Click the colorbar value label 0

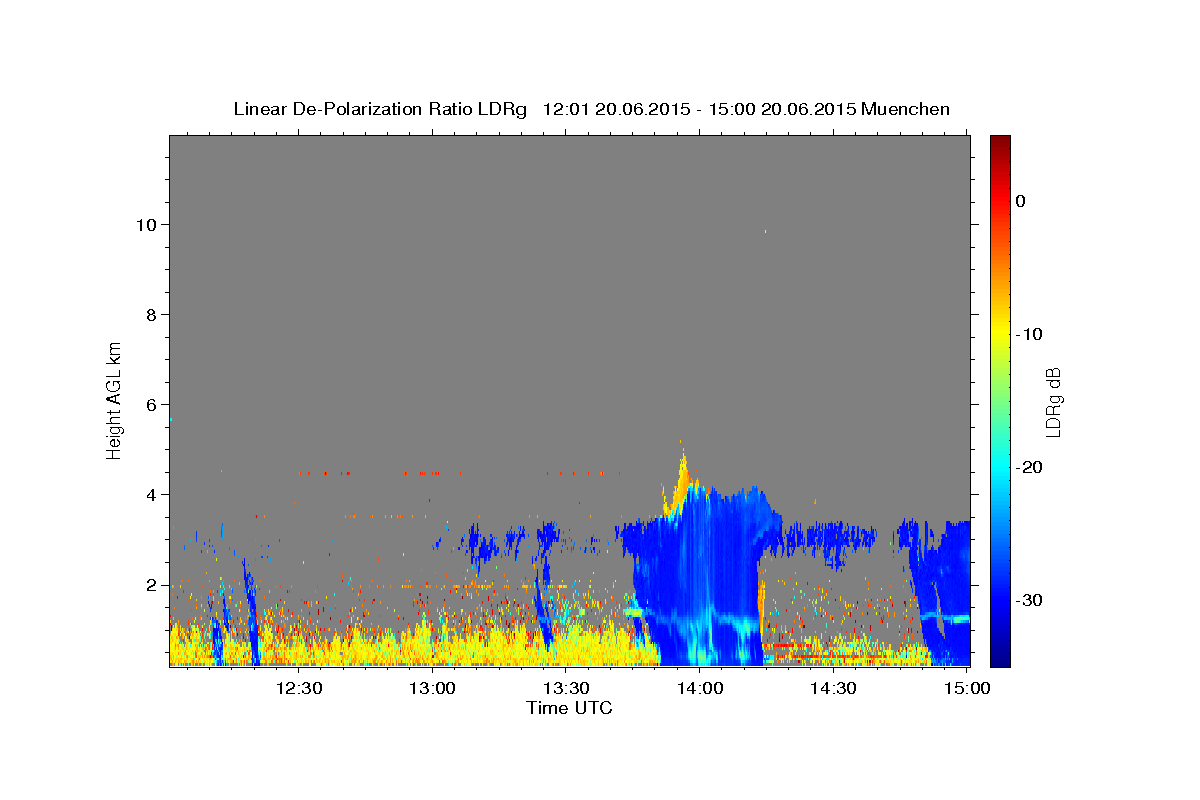tap(1020, 201)
